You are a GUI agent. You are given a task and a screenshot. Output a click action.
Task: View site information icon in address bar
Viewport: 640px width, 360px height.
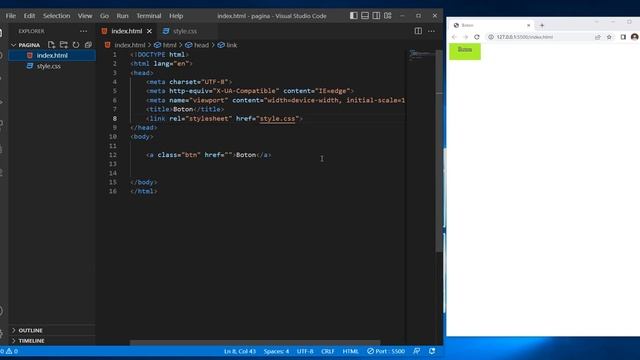(491, 37)
